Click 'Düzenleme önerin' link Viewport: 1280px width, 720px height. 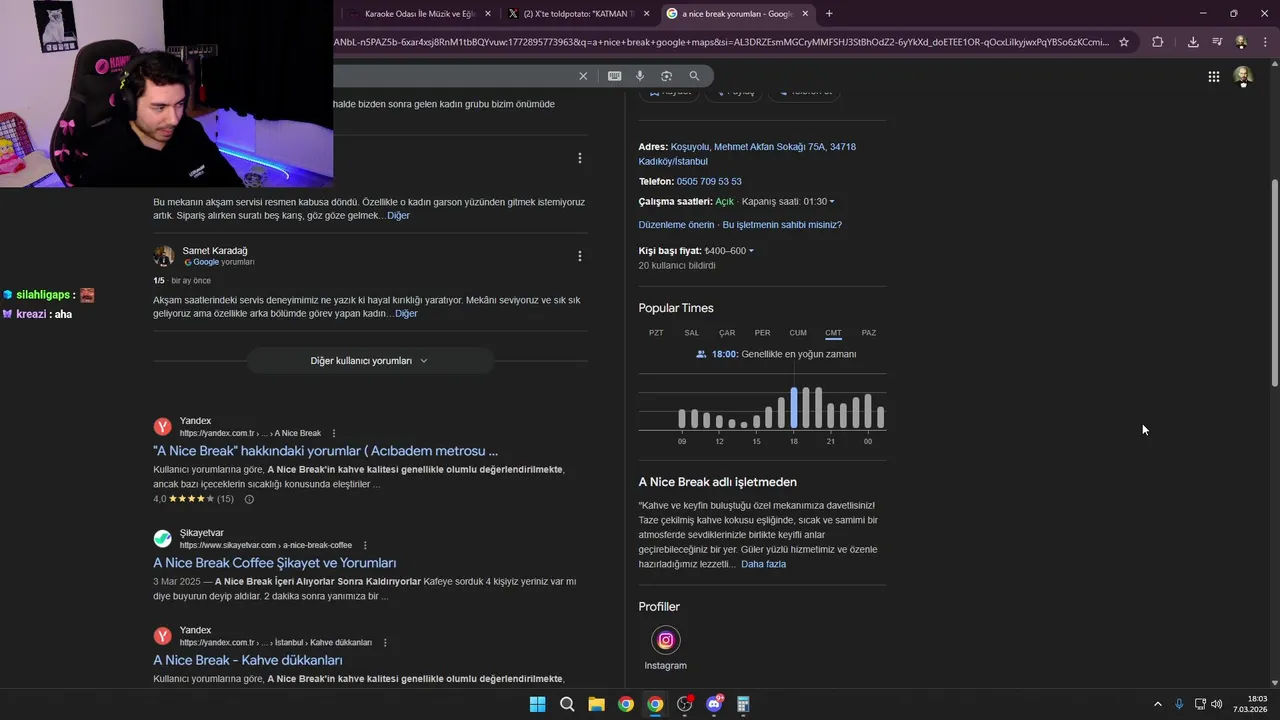[677, 225]
